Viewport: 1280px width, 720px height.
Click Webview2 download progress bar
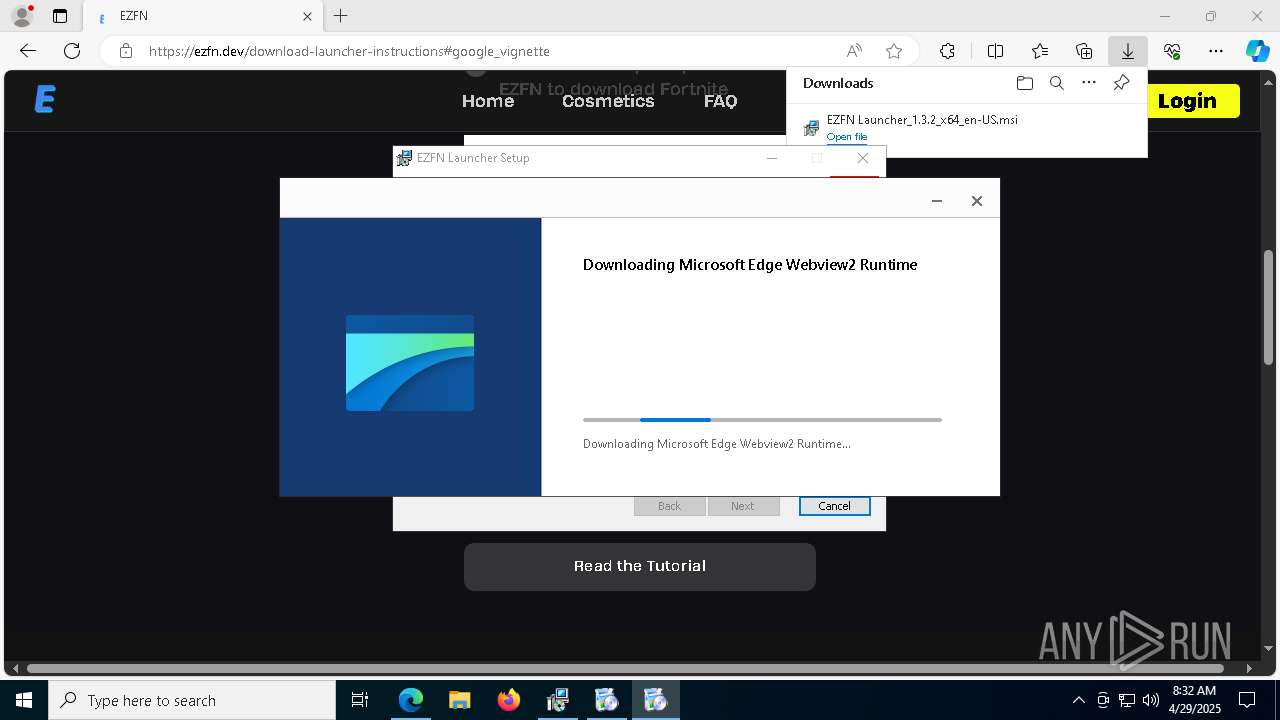(762, 420)
